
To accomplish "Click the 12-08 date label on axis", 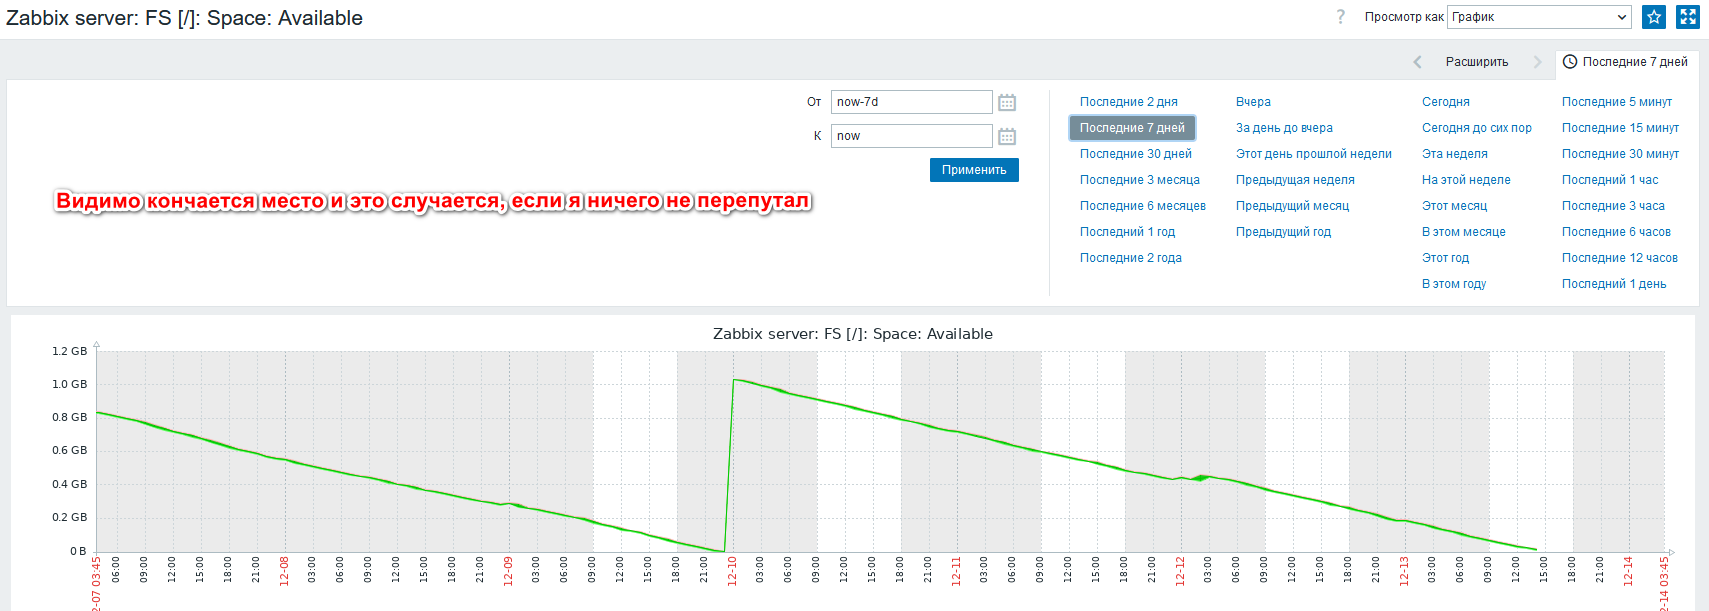I will (284, 571).
